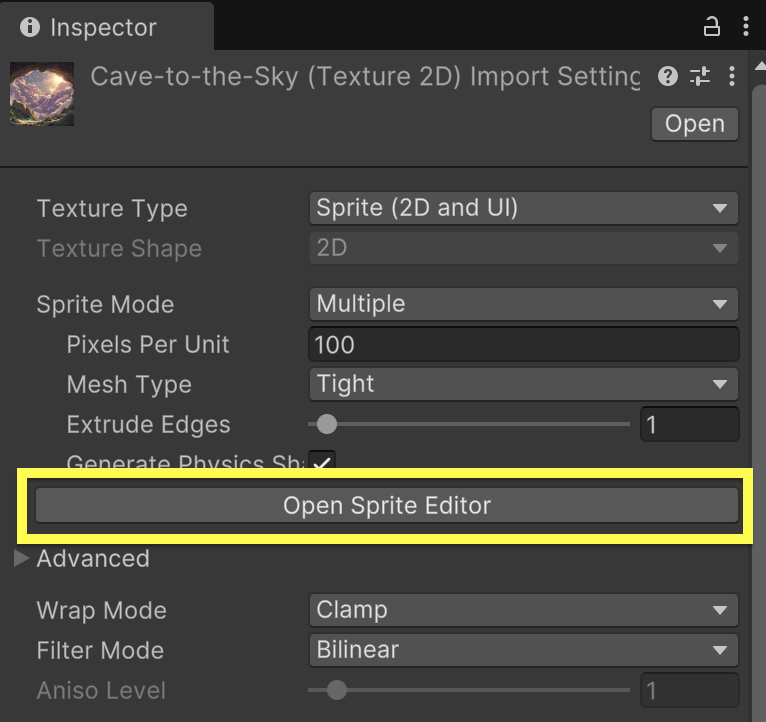Open the presets slider icon
This screenshot has width=766, height=722.
pos(700,76)
